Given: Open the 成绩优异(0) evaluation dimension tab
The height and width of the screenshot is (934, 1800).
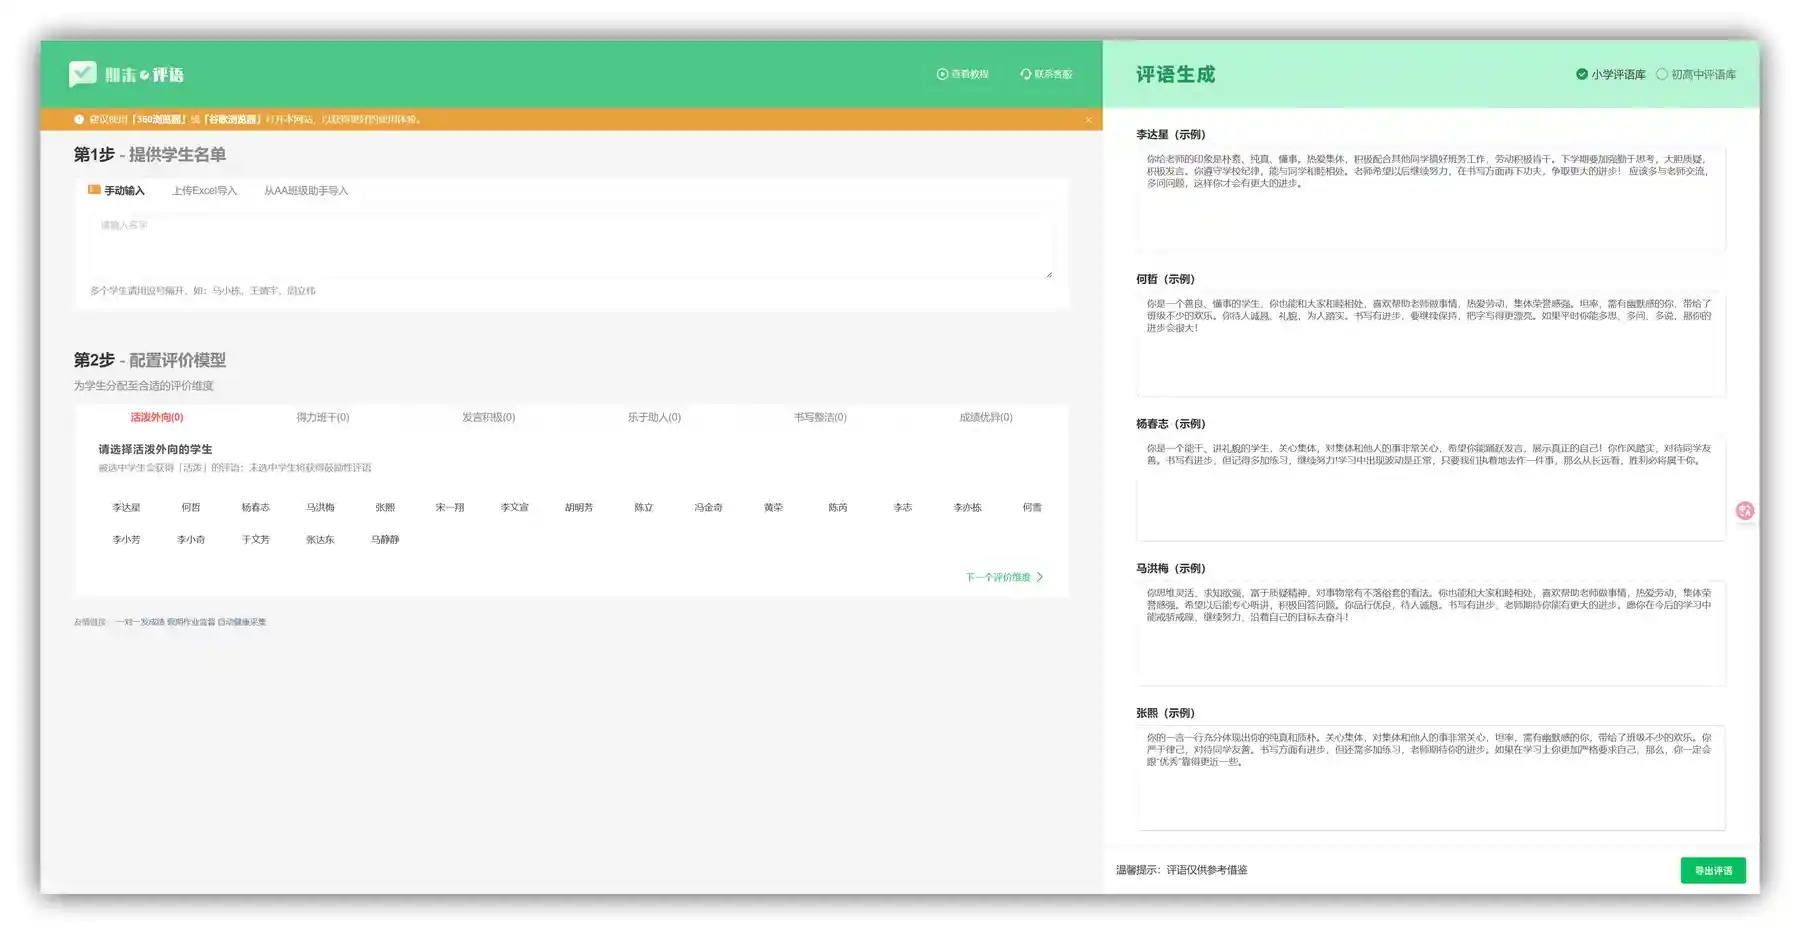Looking at the screenshot, I should (x=985, y=418).
